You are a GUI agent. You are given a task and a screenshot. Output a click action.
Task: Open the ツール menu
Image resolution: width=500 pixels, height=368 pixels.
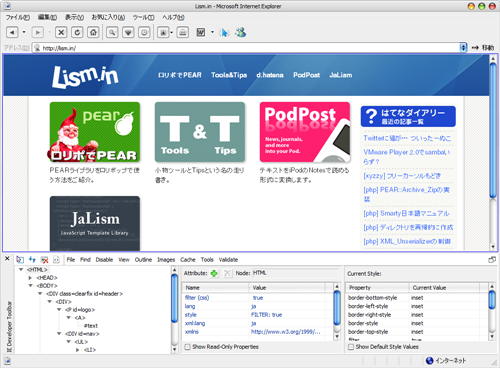pos(143,17)
